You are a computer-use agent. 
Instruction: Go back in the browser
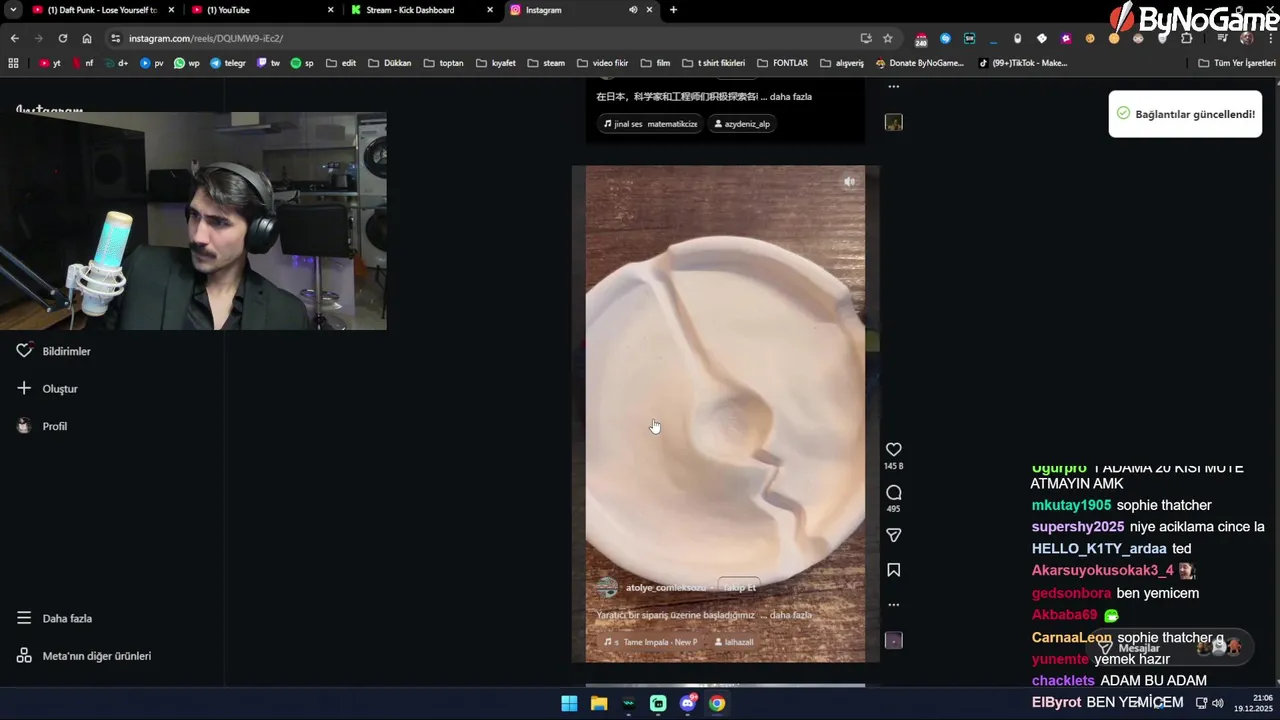pos(14,38)
